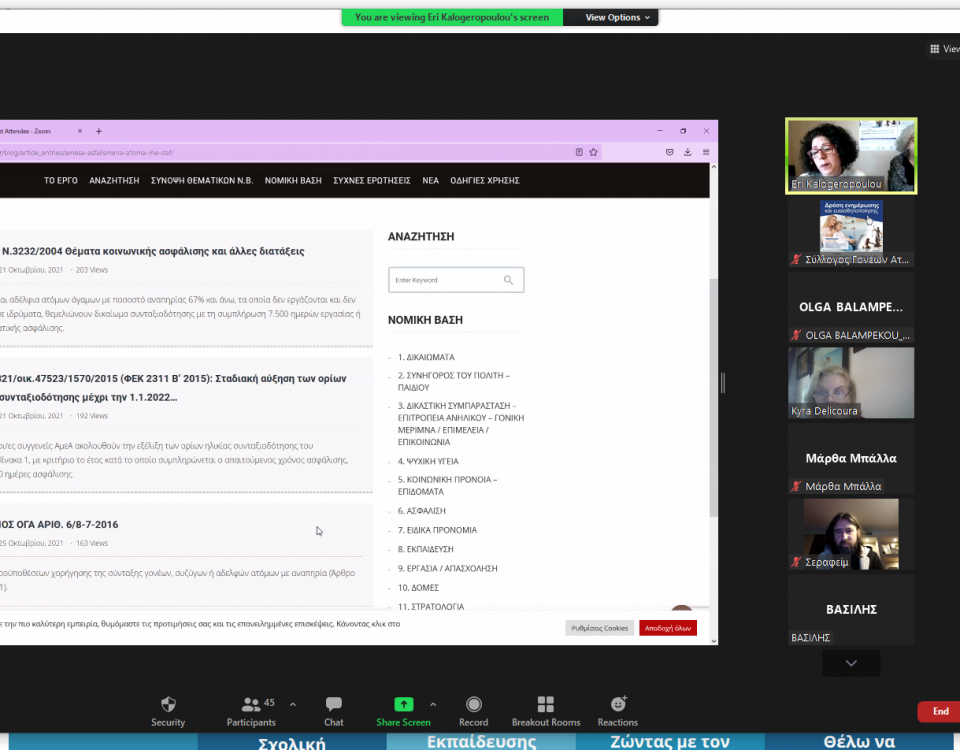Click the panel divider handle beside shared screen

[x=723, y=383]
